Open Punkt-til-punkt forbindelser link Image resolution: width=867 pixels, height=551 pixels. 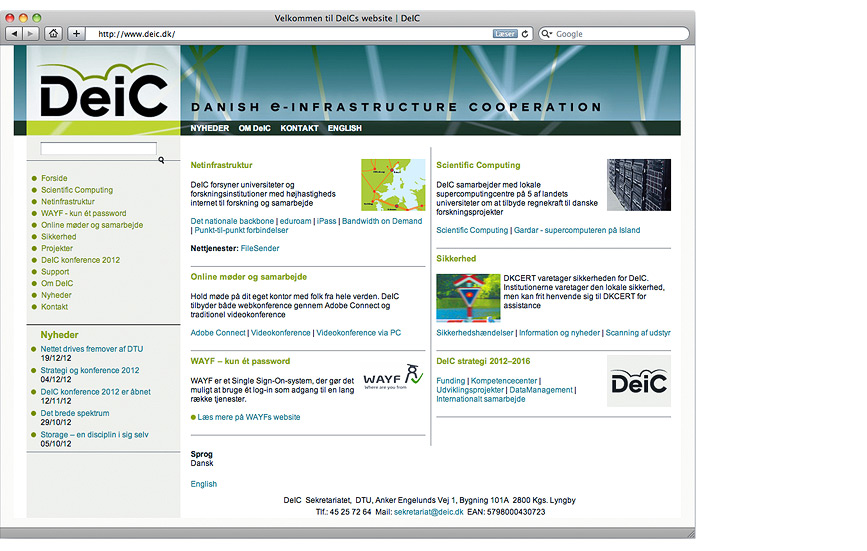pyautogui.click(x=241, y=230)
